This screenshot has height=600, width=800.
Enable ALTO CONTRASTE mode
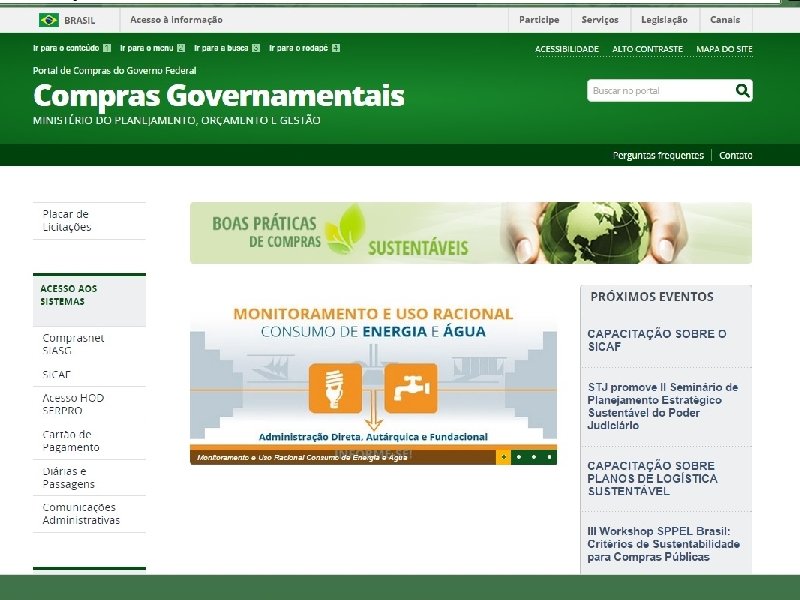[647, 49]
